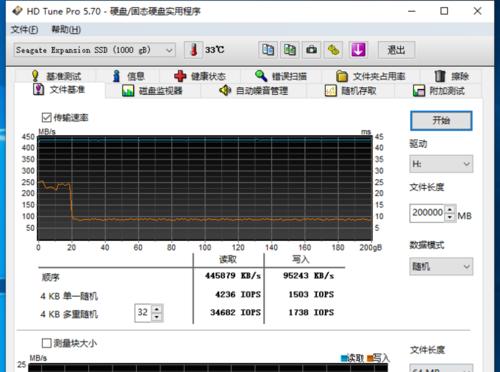Image resolution: width=500 pixels, height=372 pixels.
Task: Click the 退出 exit button
Action: click(396, 50)
